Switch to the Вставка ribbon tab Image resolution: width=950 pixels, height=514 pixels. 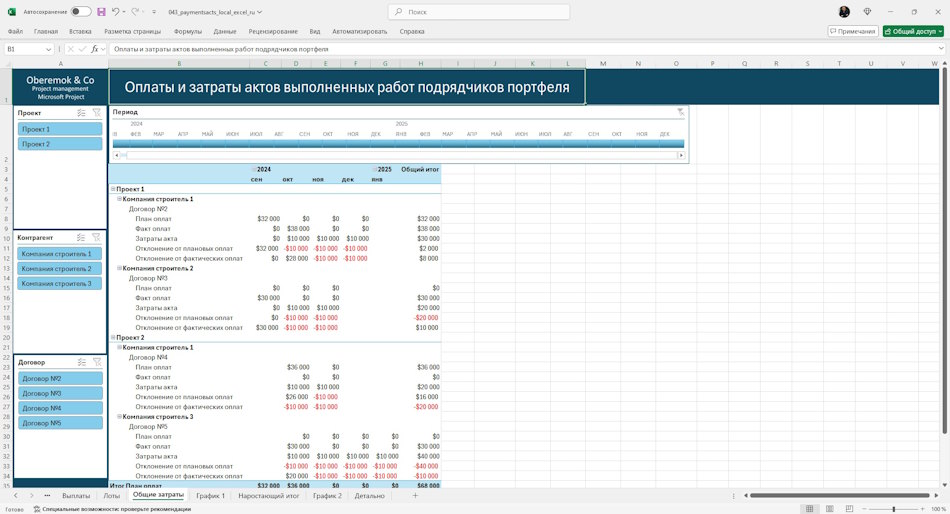click(80, 32)
